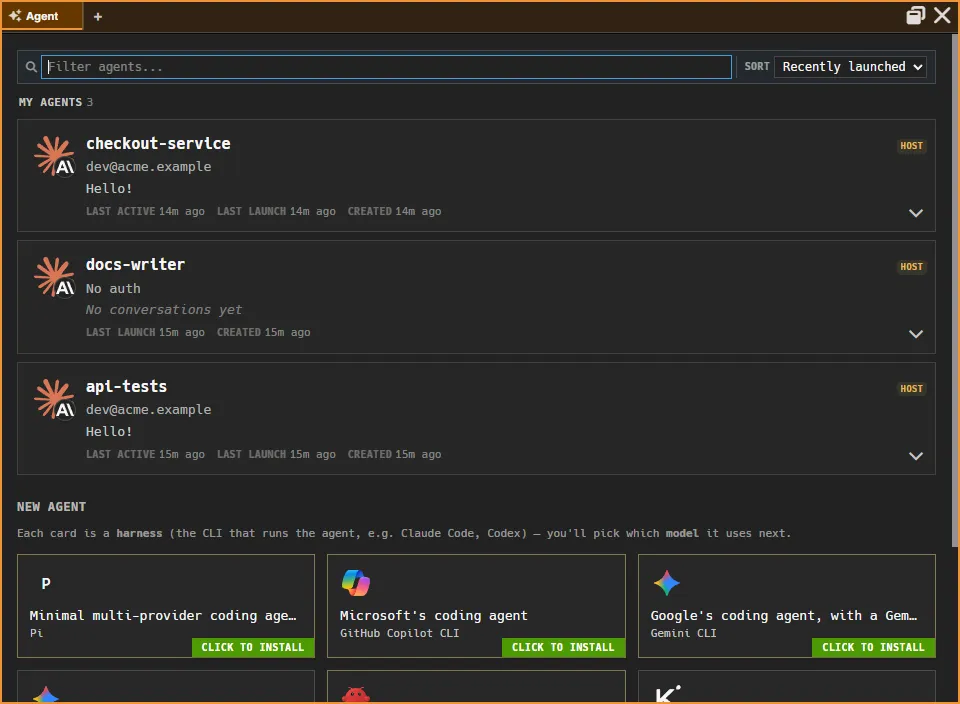Focus the Filter agents input field
The height and width of the screenshot is (704, 960).
[386, 67]
